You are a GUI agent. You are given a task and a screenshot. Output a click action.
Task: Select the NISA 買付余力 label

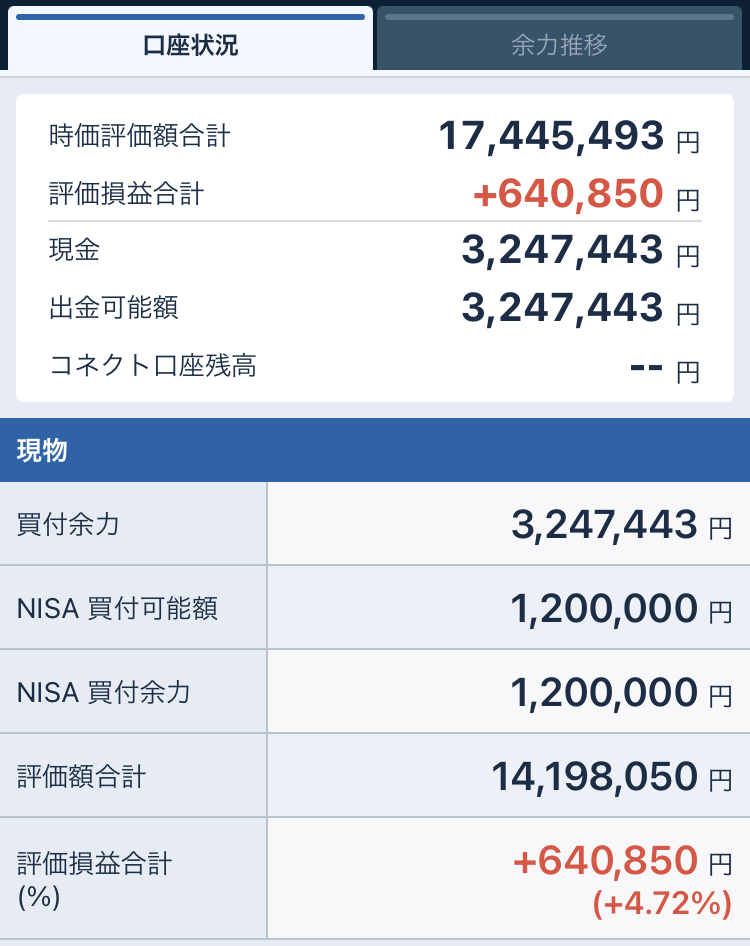(x=104, y=692)
